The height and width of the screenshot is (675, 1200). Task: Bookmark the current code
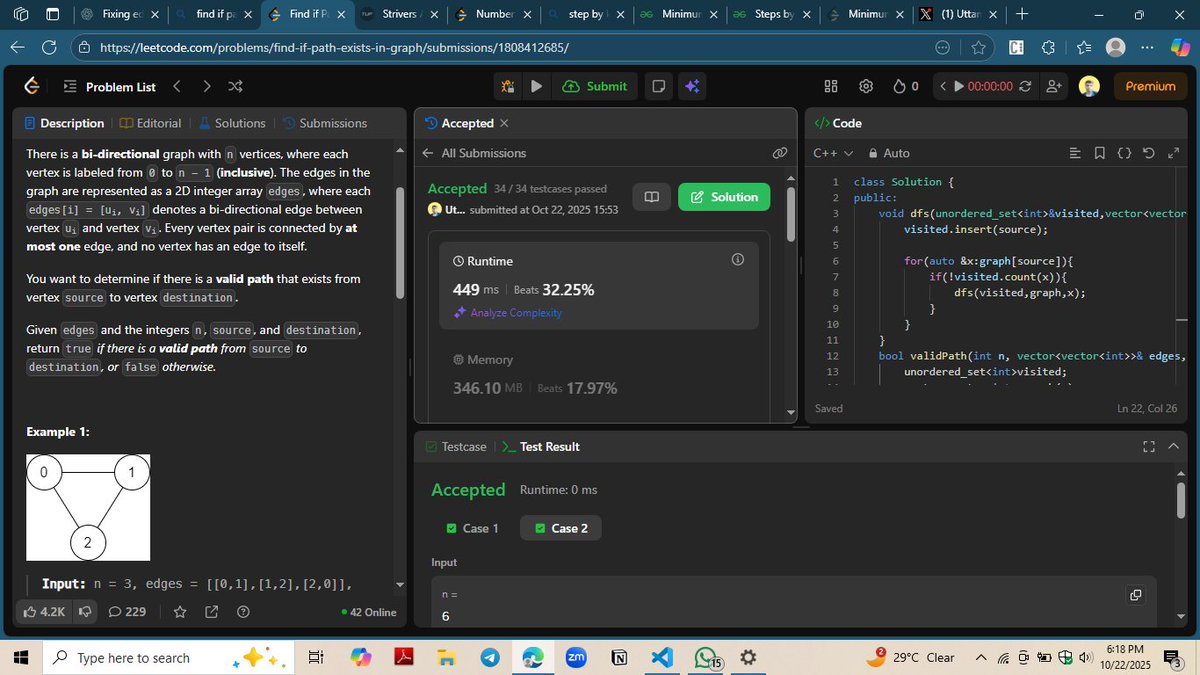pyautogui.click(x=1099, y=152)
